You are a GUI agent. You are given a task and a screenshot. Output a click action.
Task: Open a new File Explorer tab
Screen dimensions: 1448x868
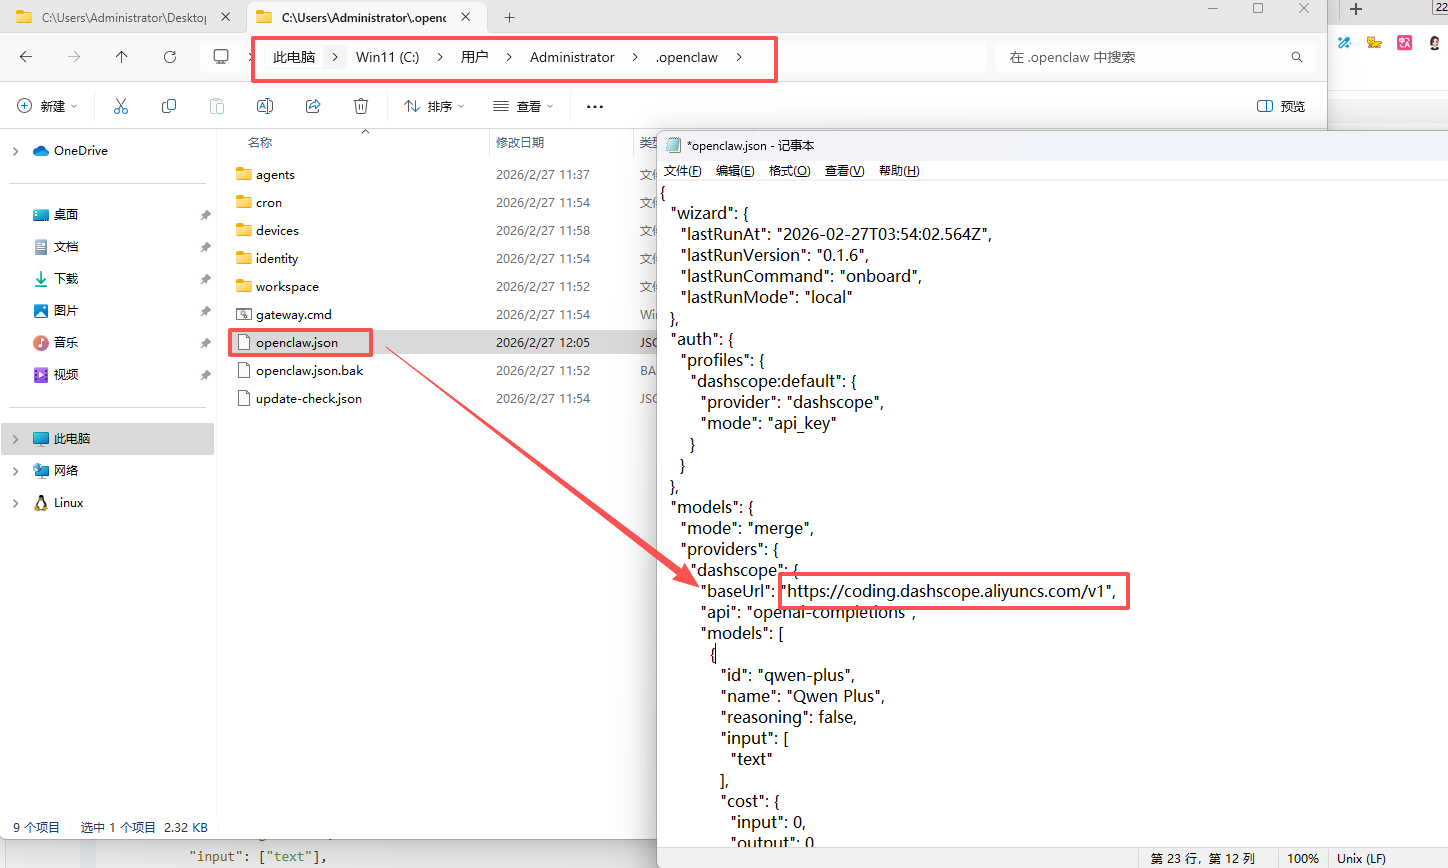tap(509, 17)
